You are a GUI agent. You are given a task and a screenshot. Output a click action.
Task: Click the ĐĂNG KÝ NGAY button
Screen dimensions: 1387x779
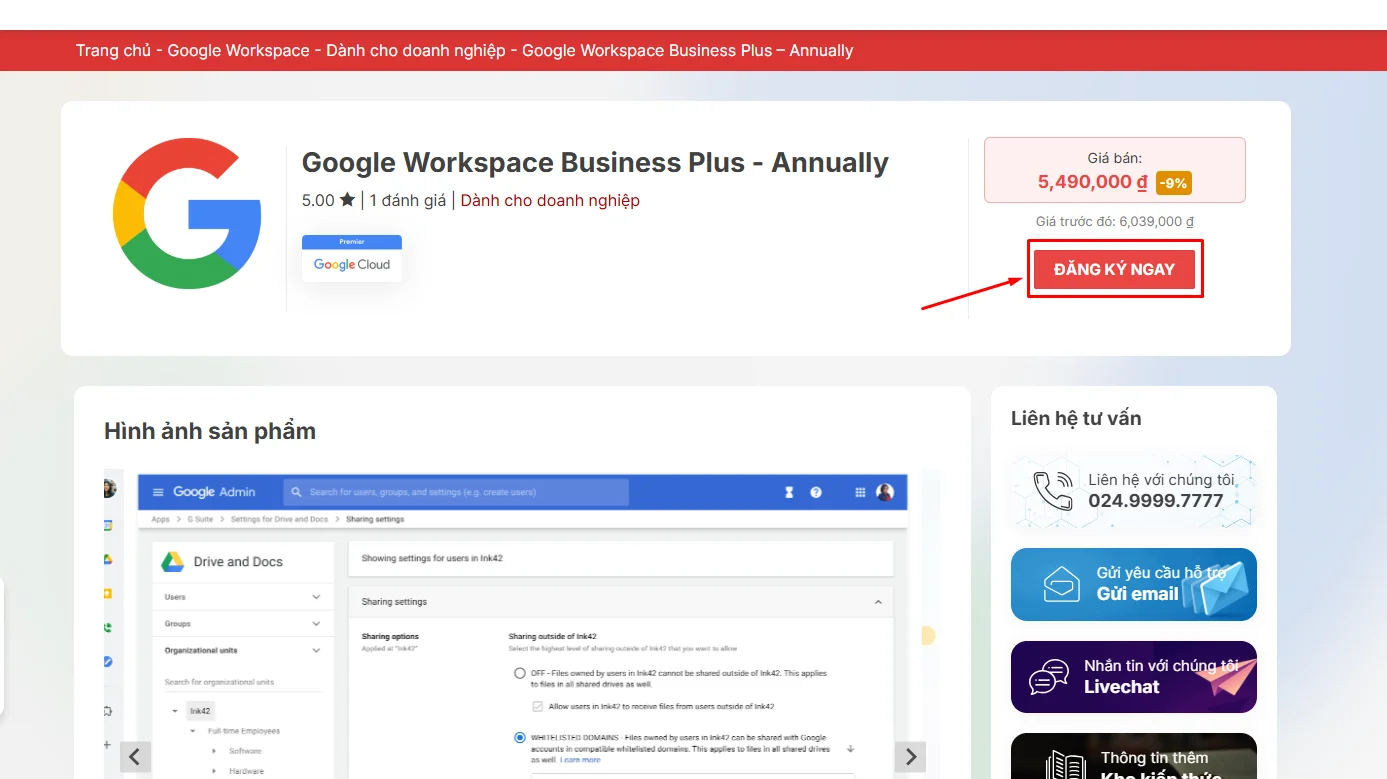[1114, 269]
